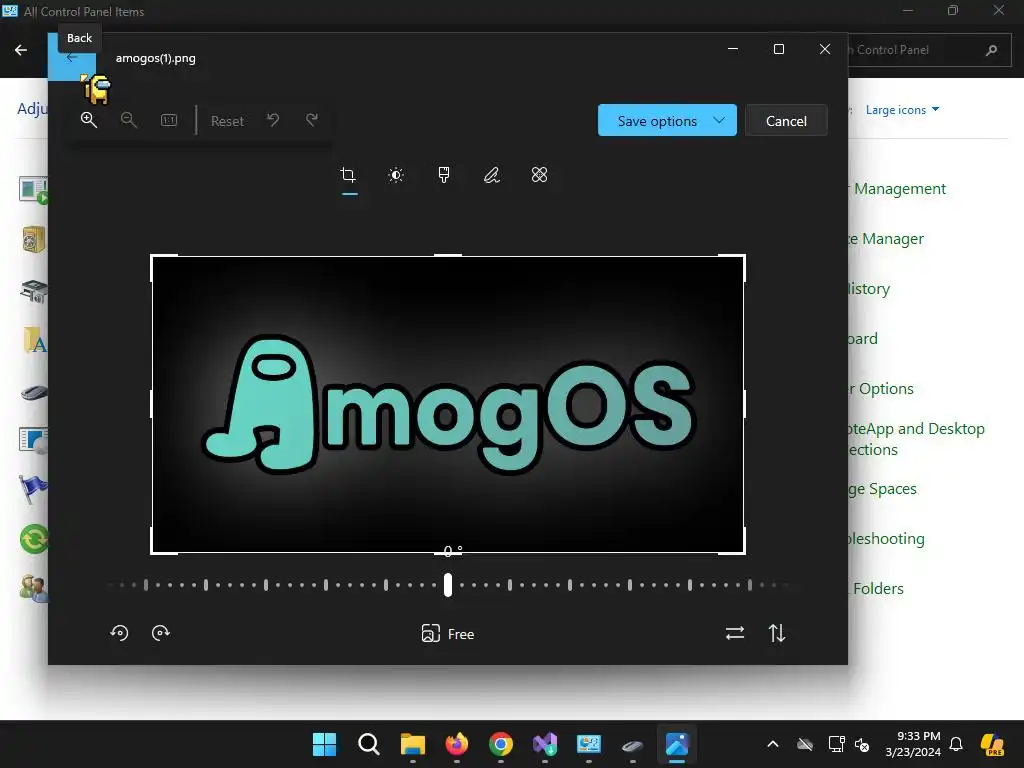The image size is (1024, 768).
Task: Click the Reset button in Photos editor
Action: point(227,121)
